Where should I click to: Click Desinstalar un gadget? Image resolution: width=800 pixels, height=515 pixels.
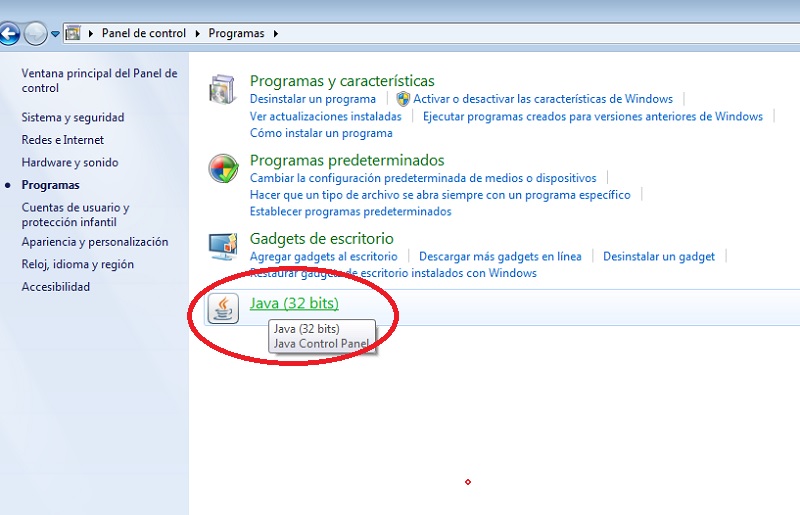coord(659,257)
